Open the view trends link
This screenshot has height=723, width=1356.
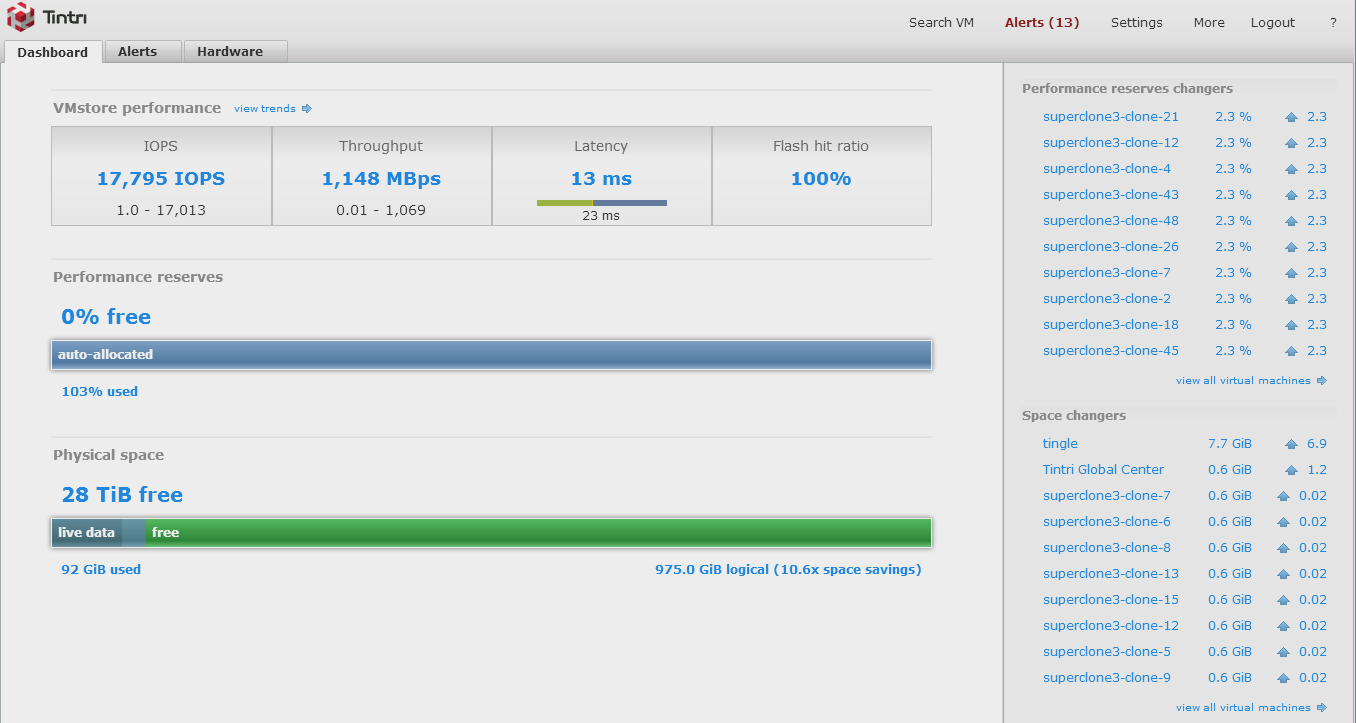click(273, 108)
